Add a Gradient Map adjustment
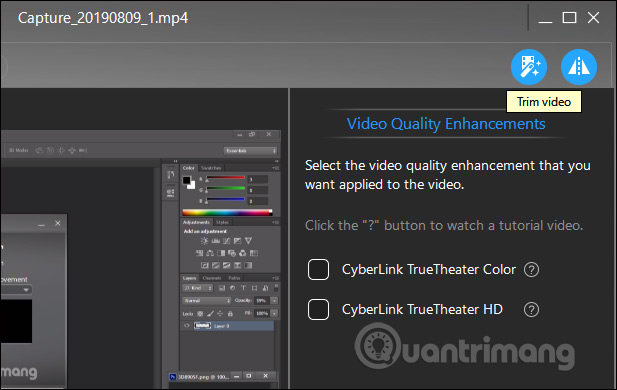The height and width of the screenshot is (390, 617). (x=248, y=265)
